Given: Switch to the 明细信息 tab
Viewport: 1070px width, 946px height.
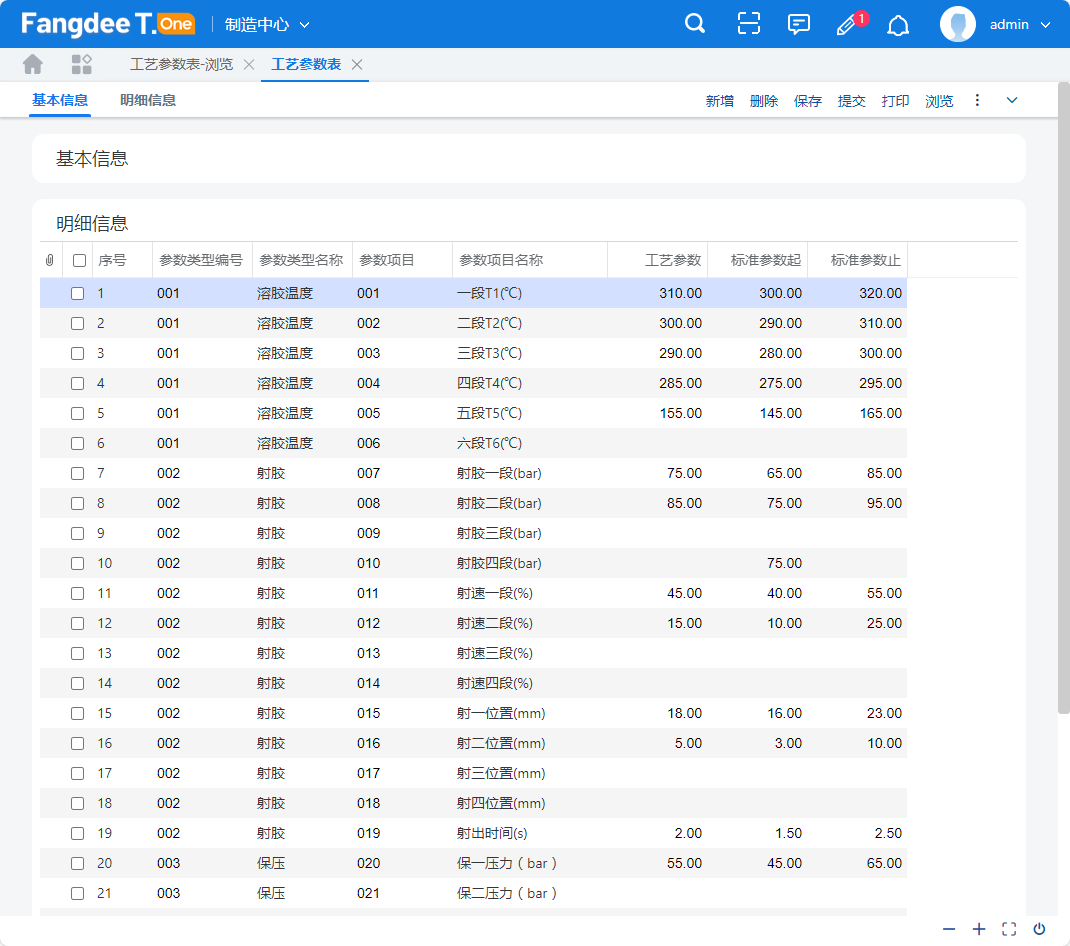Looking at the screenshot, I should point(148,100).
